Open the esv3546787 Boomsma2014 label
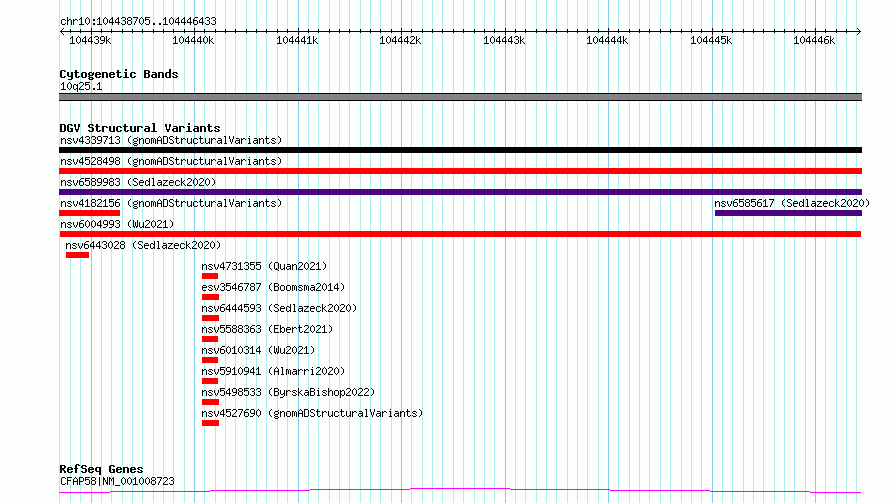This screenshot has width=890, height=503. coord(273,287)
